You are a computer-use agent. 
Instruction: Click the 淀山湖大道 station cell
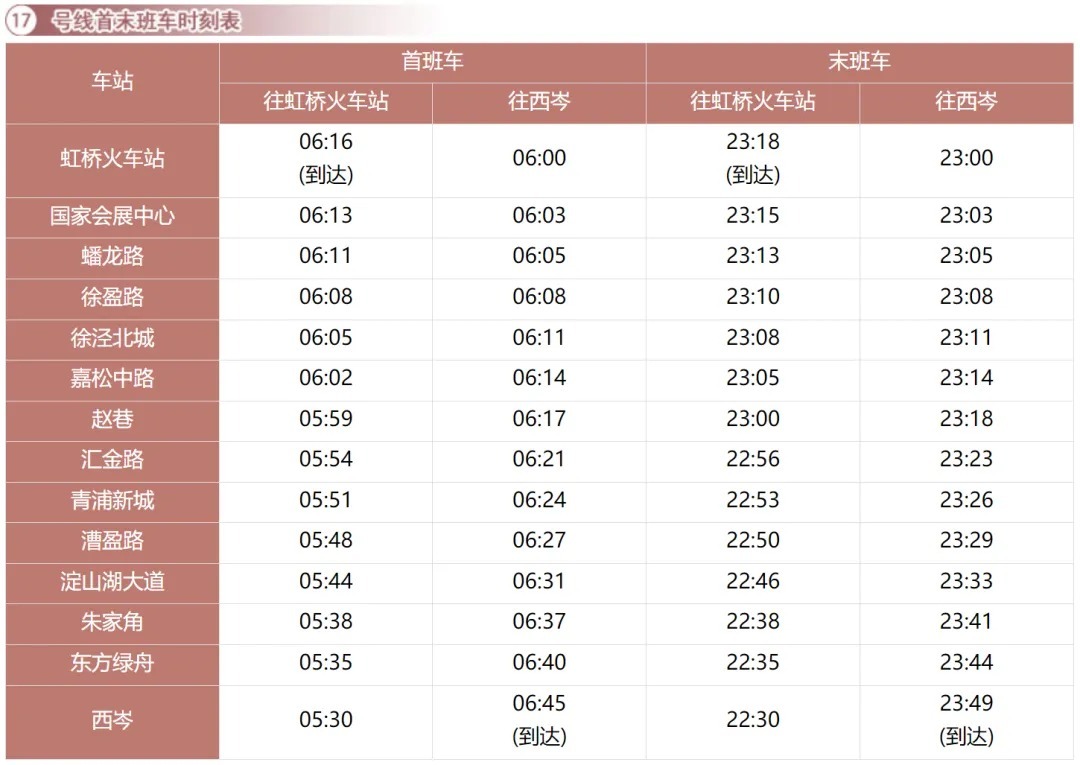point(112,581)
